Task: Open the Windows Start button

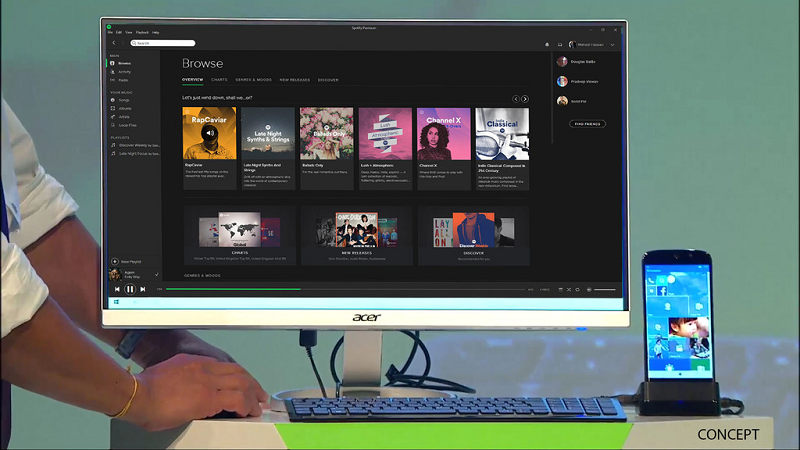Action: click(117, 302)
